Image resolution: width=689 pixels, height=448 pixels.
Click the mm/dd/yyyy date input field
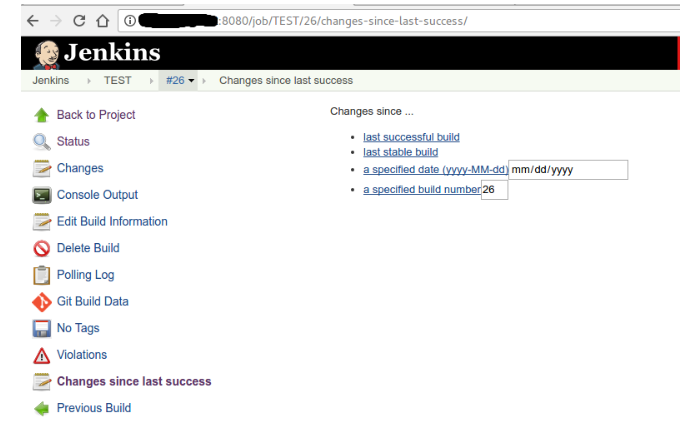click(x=568, y=170)
